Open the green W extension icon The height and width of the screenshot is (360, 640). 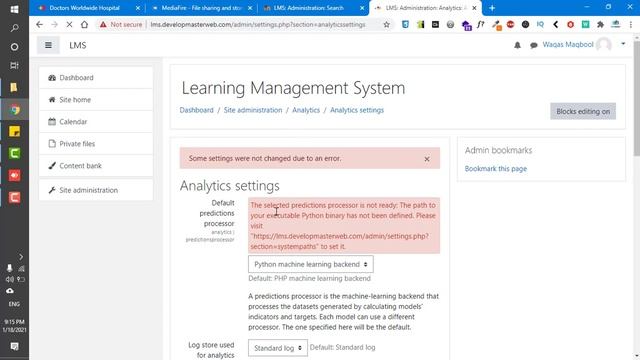[585, 24]
